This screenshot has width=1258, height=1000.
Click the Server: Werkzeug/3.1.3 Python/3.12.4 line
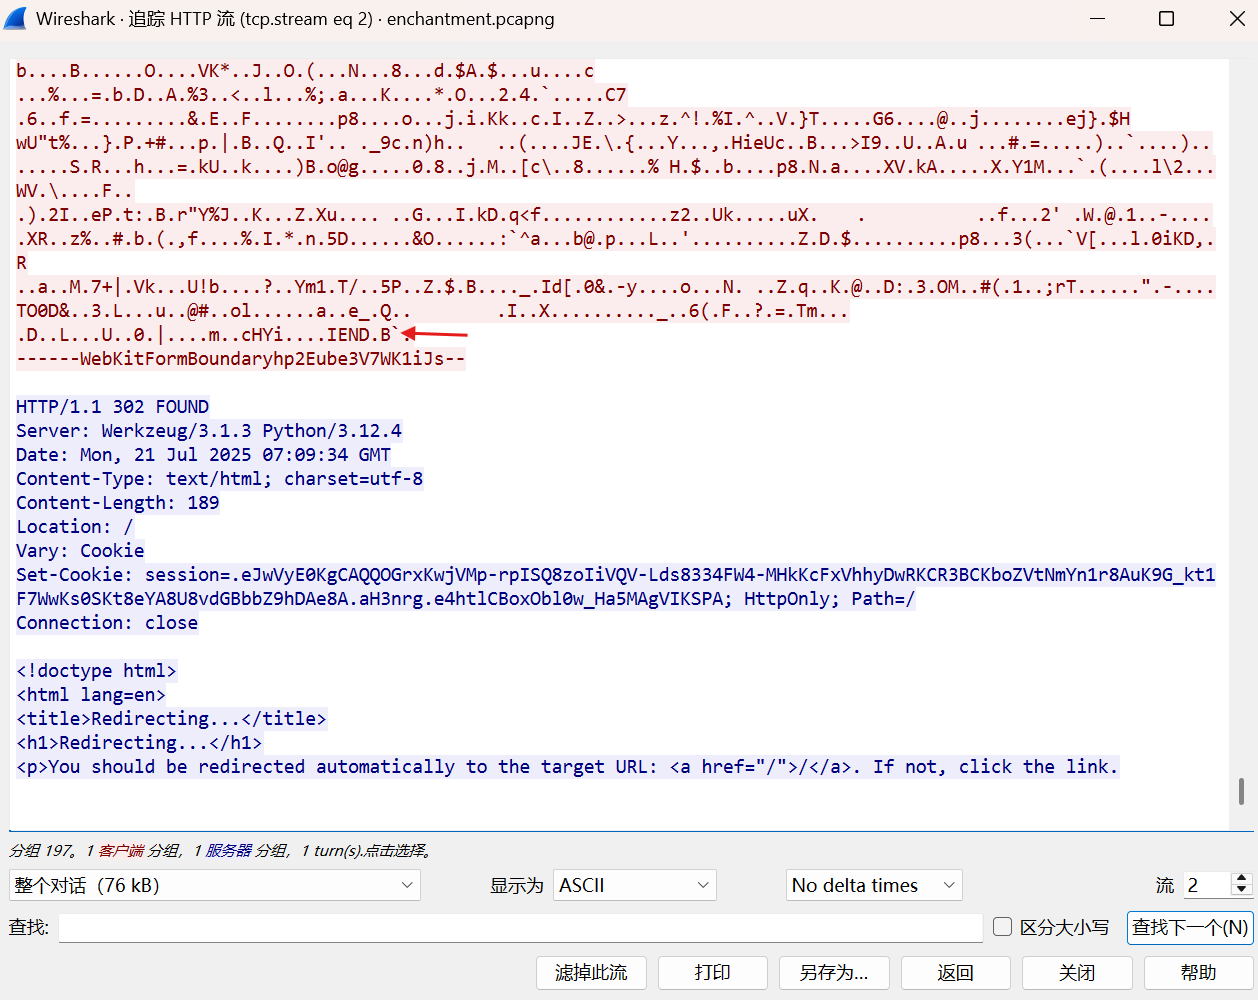click(x=209, y=431)
